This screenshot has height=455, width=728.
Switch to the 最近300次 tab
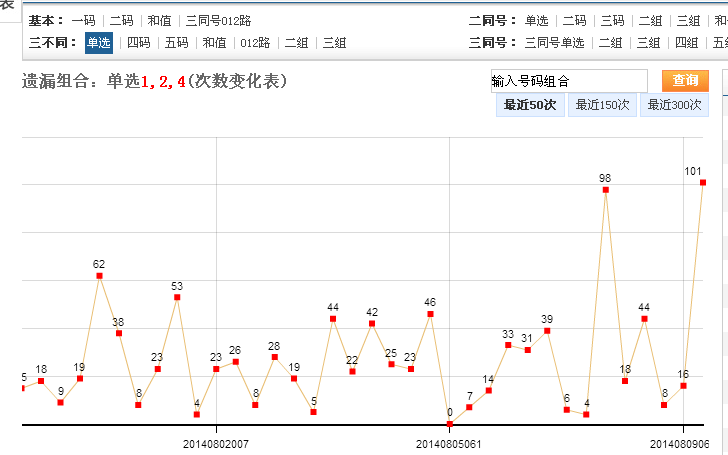coord(673,105)
